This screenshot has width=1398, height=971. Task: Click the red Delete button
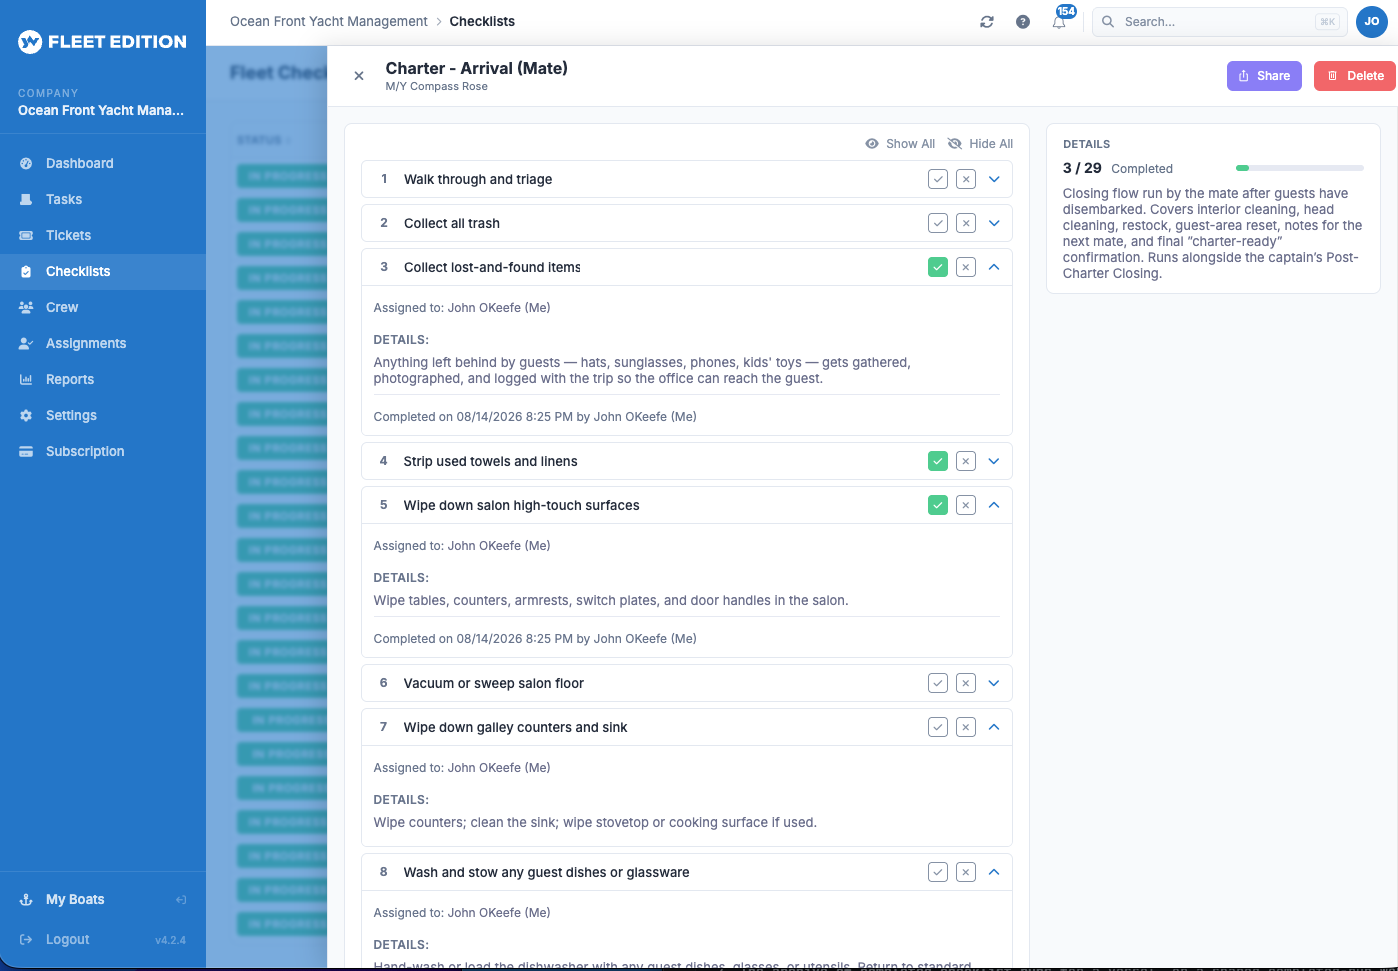(x=1355, y=76)
